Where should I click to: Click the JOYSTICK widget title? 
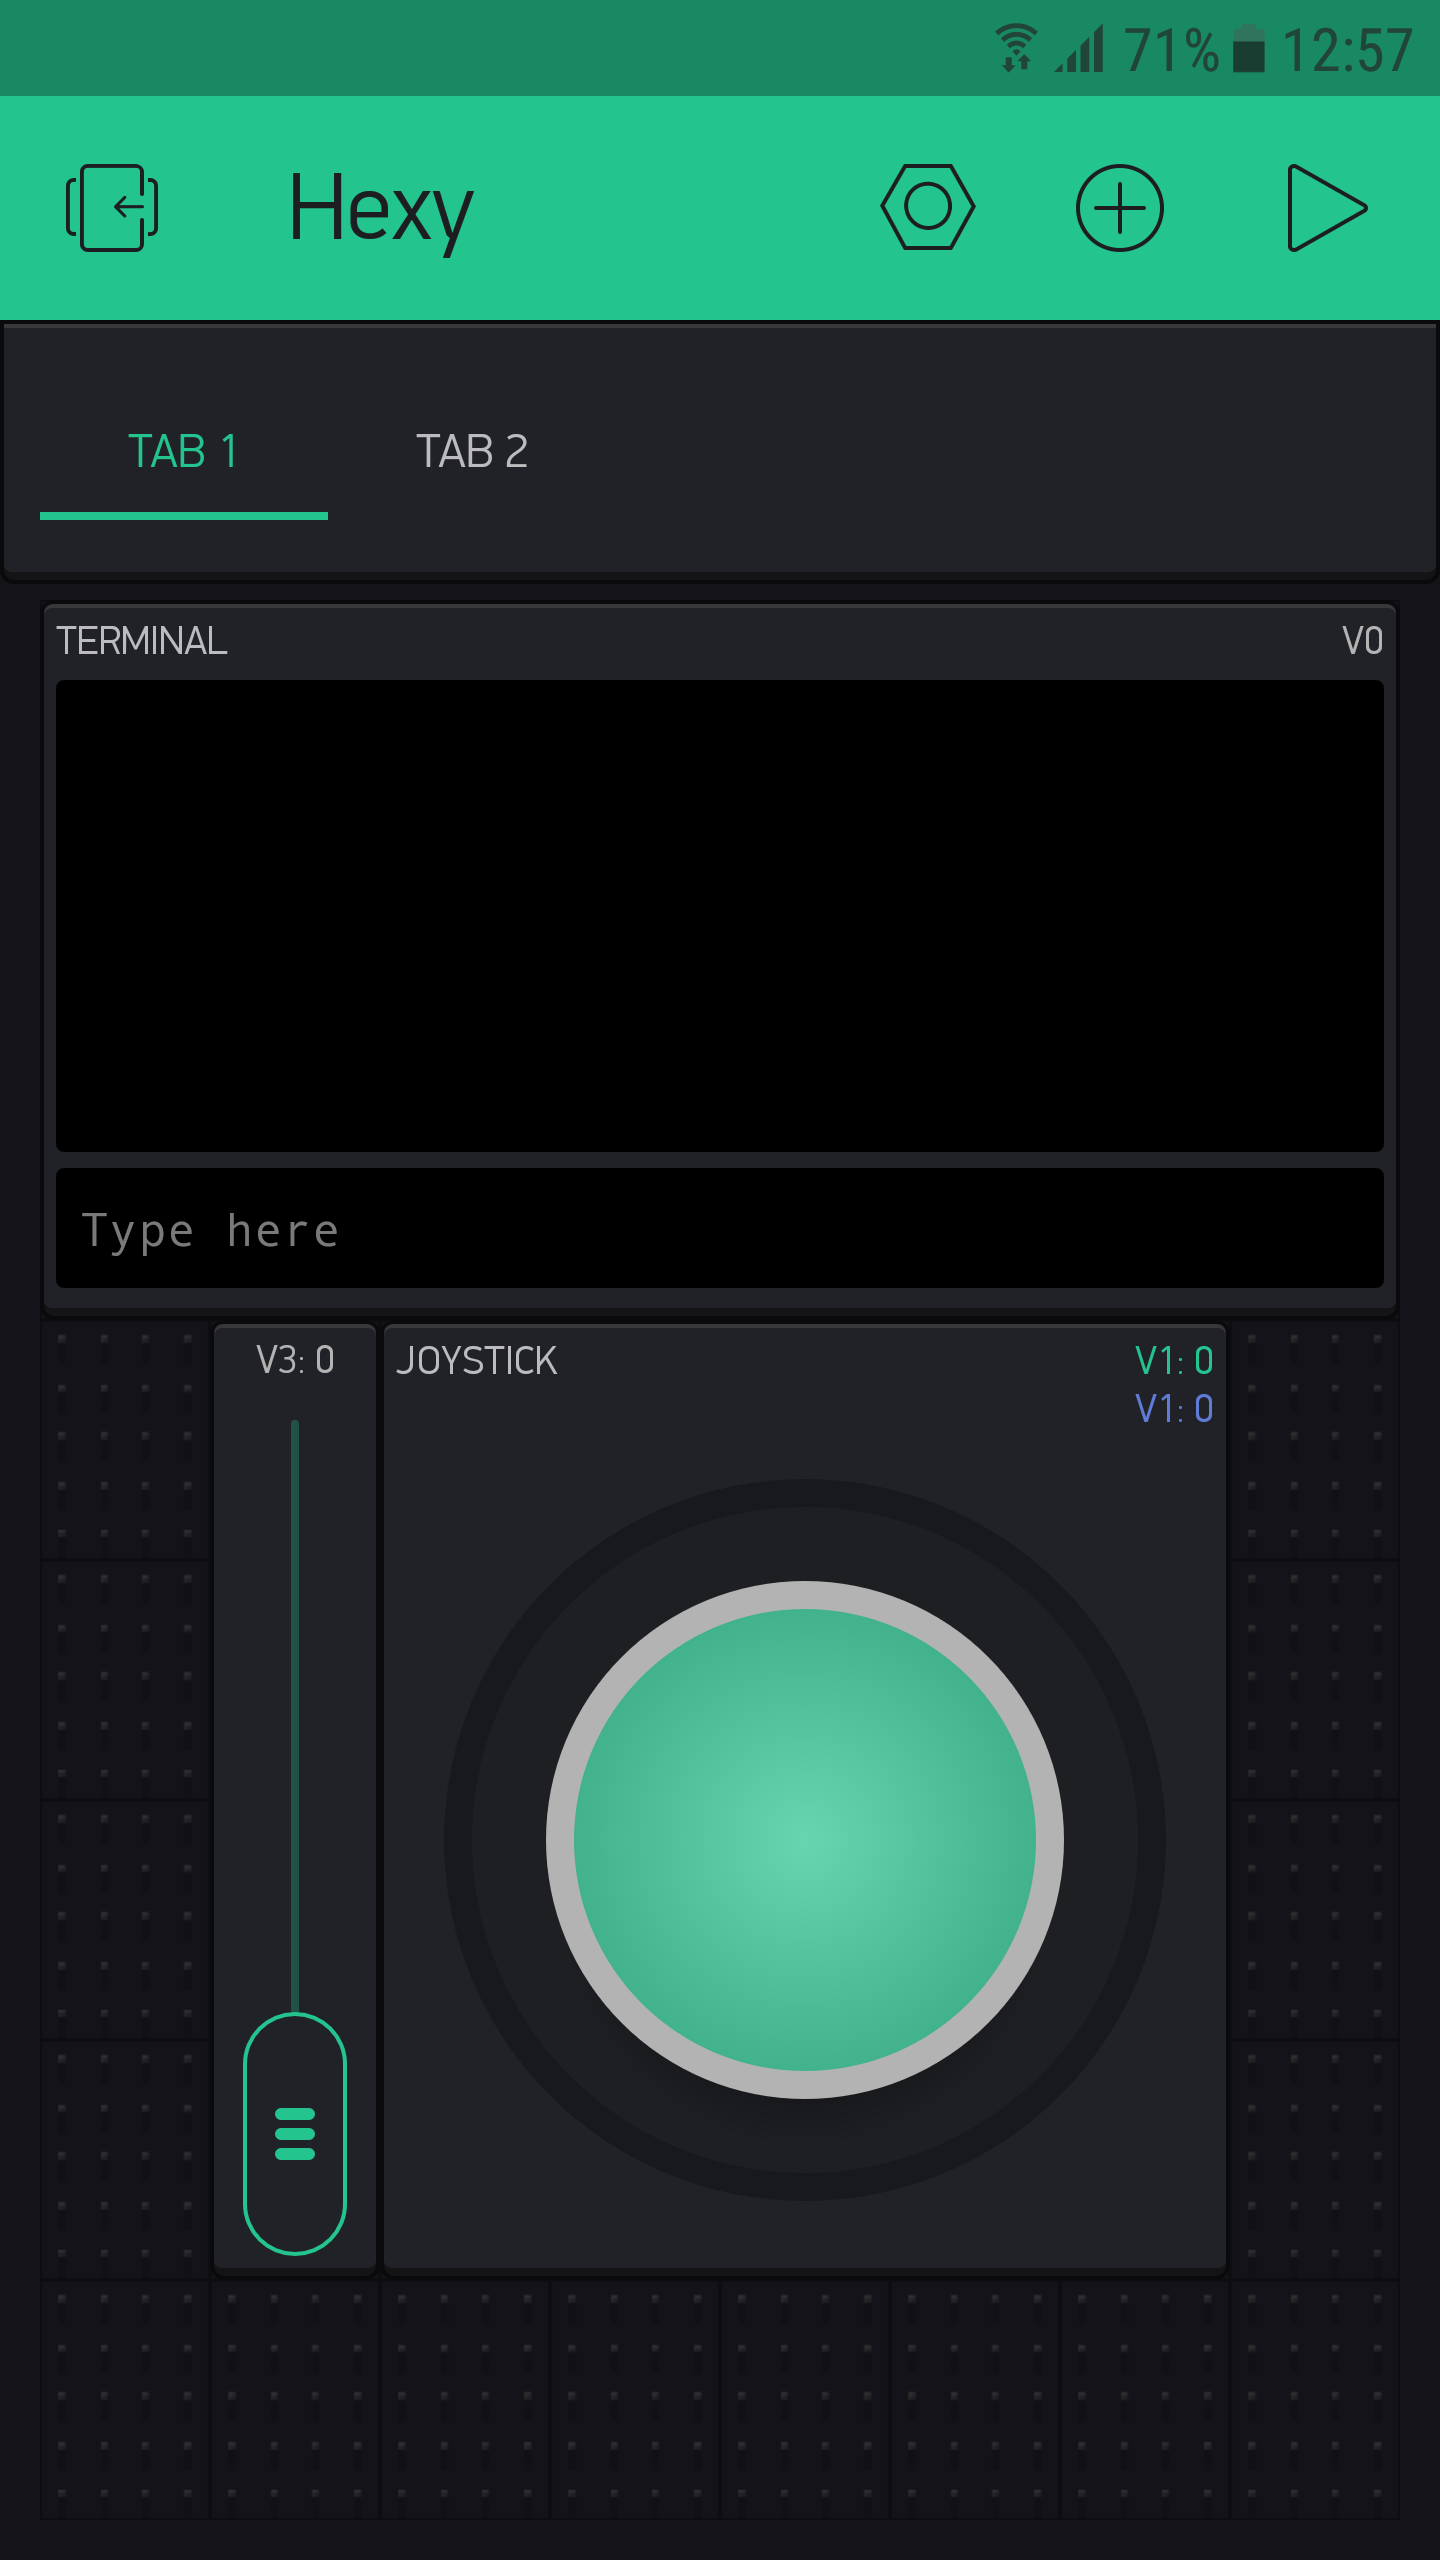pyautogui.click(x=476, y=1361)
